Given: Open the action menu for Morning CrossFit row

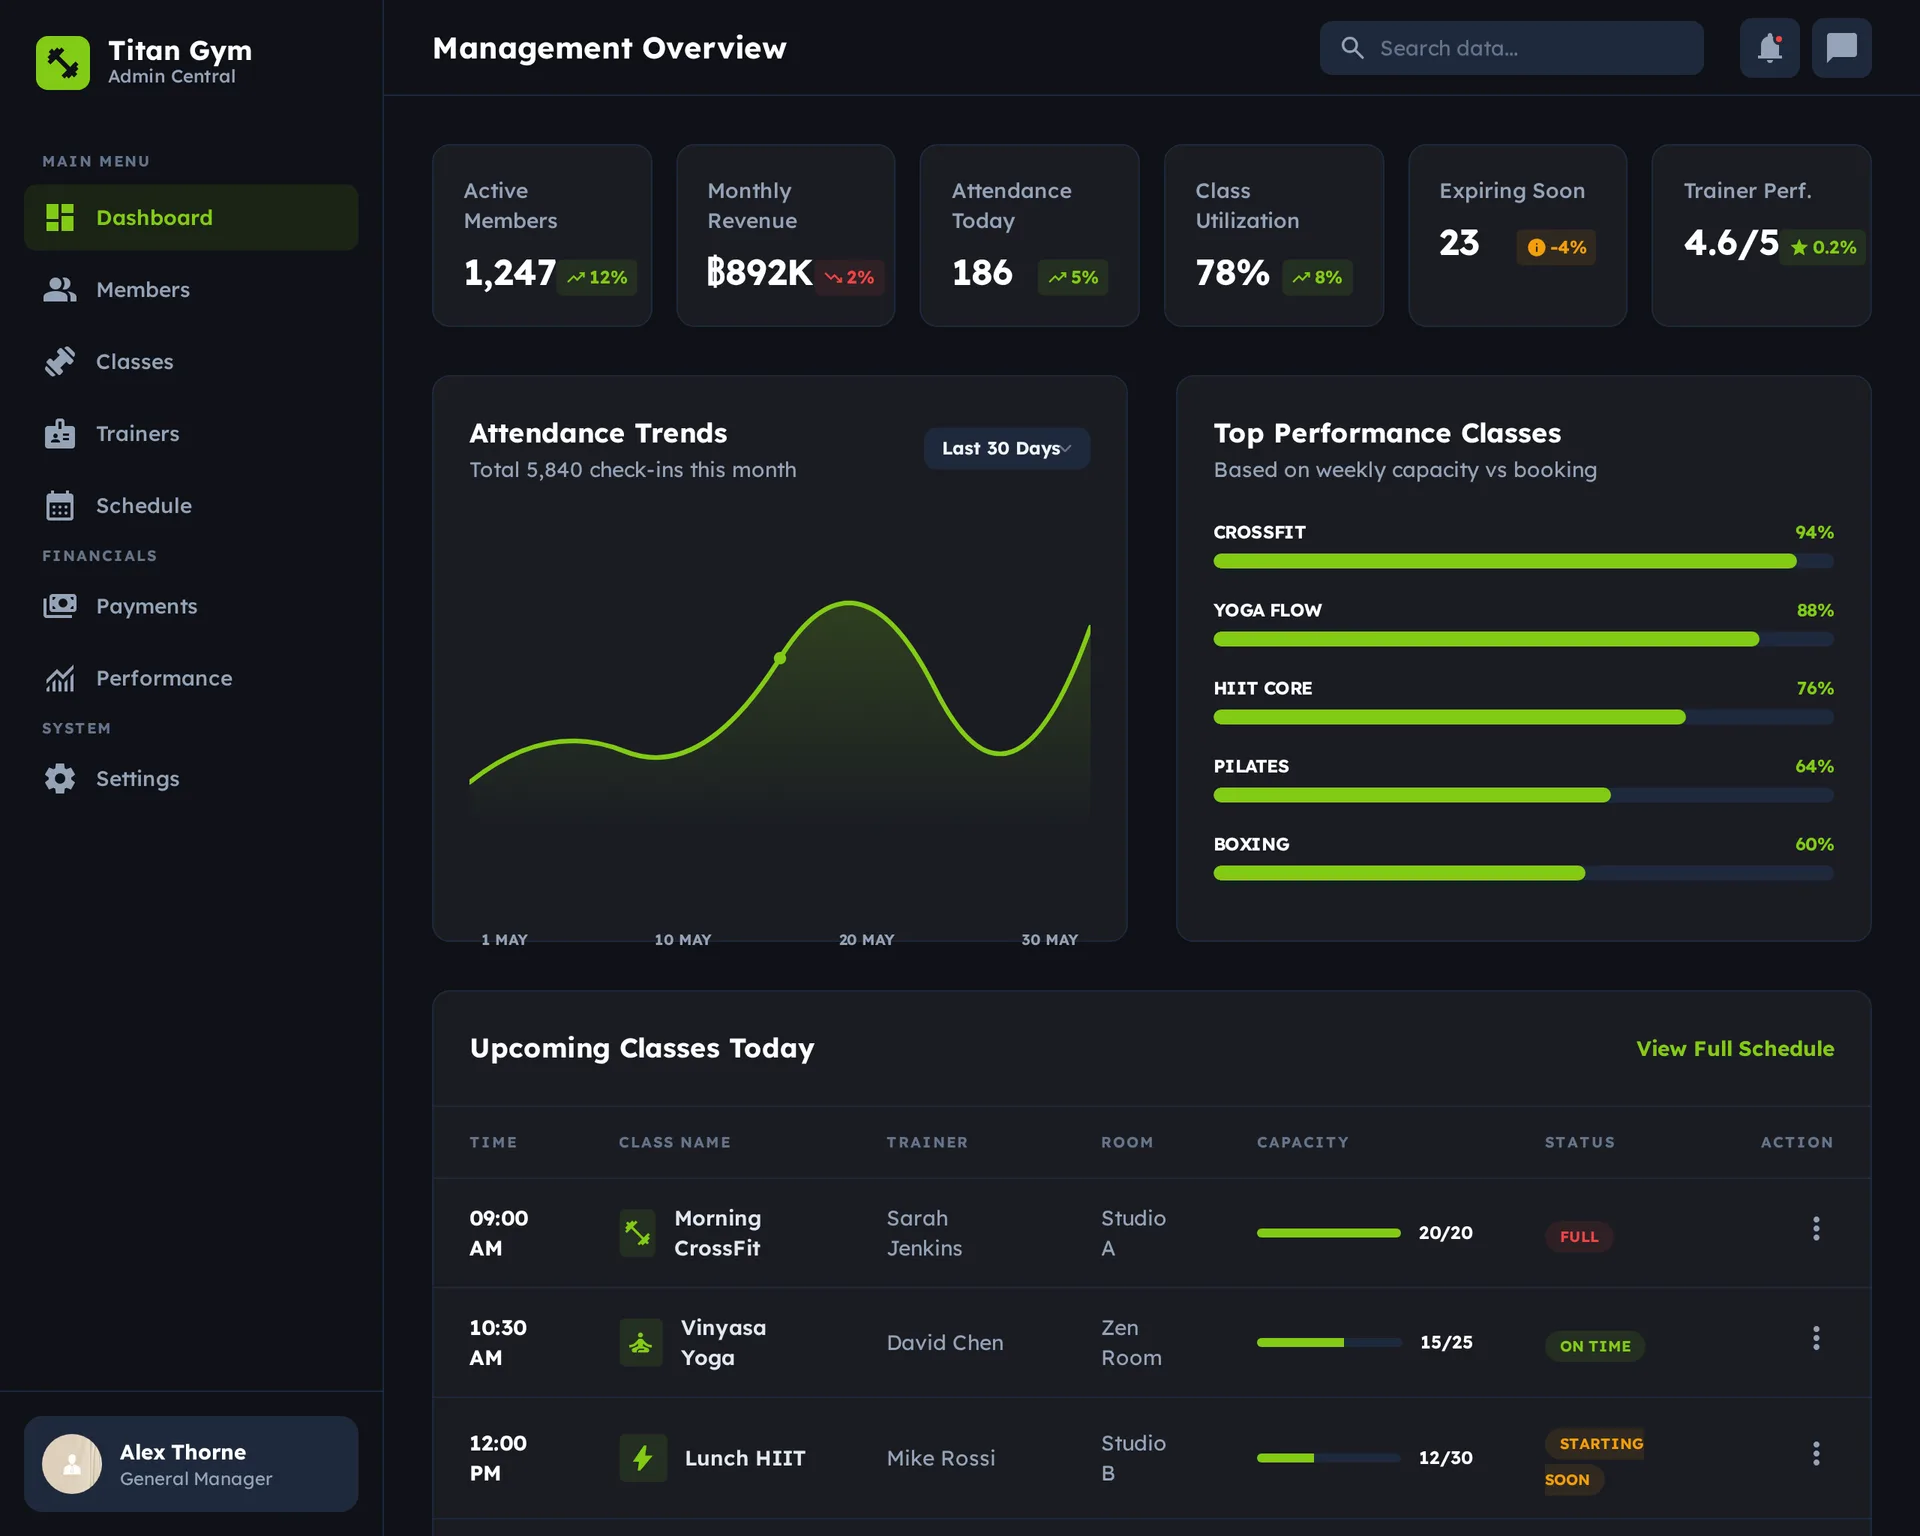Looking at the screenshot, I should pyautogui.click(x=1815, y=1229).
